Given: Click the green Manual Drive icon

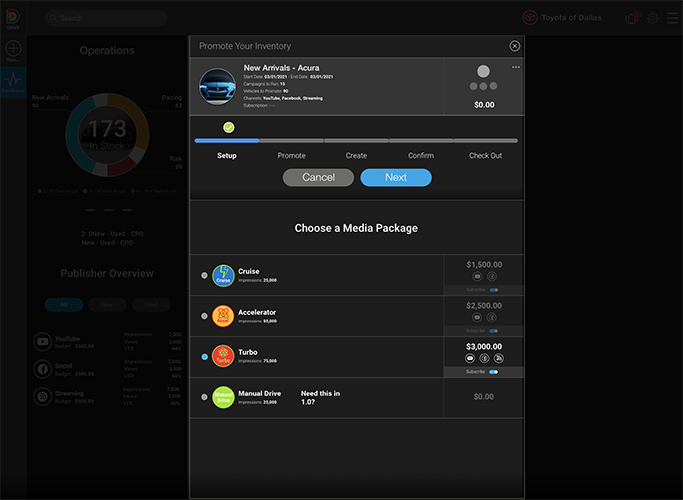Looking at the screenshot, I should pyautogui.click(x=223, y=397).
